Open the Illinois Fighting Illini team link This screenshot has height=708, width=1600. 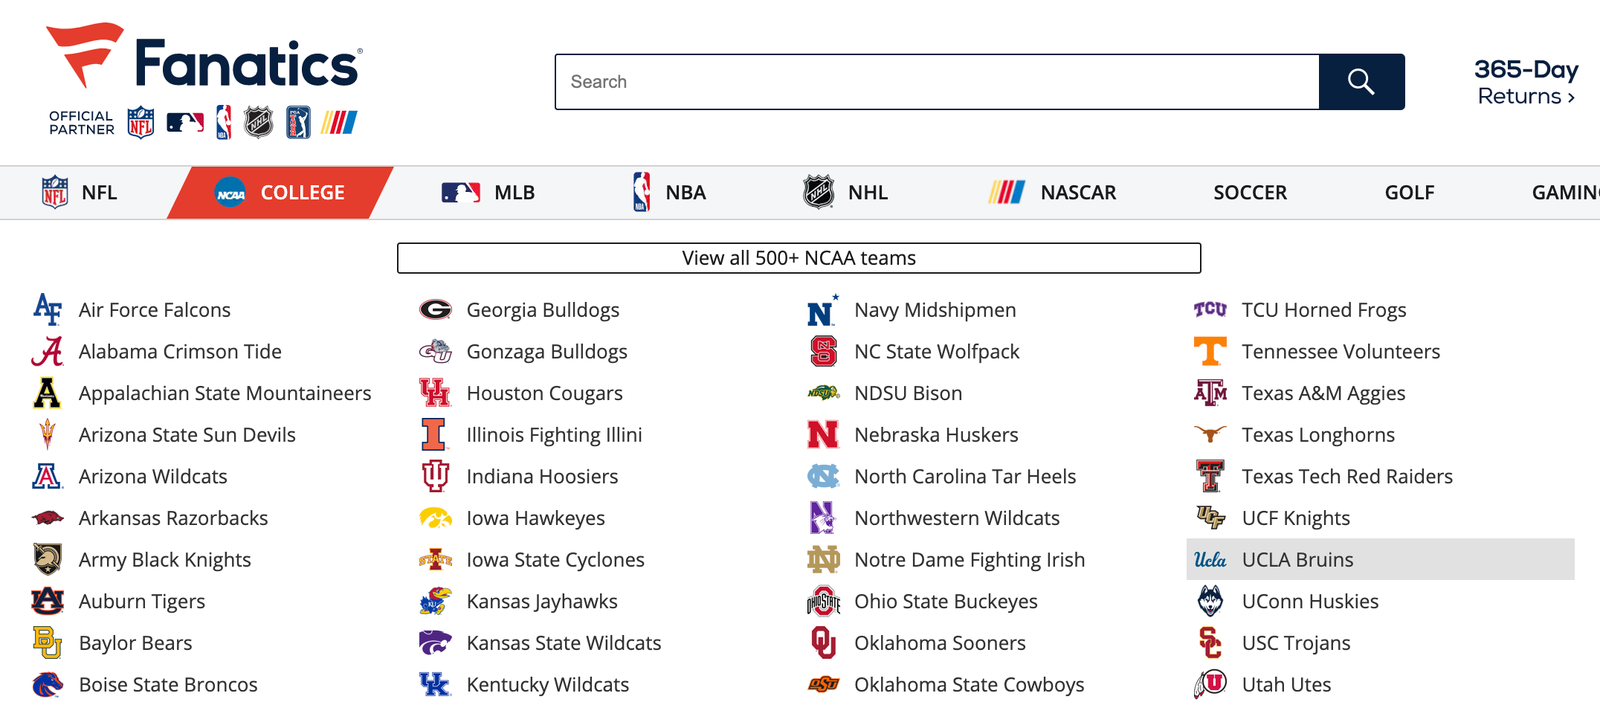click(x=554, y=435)
